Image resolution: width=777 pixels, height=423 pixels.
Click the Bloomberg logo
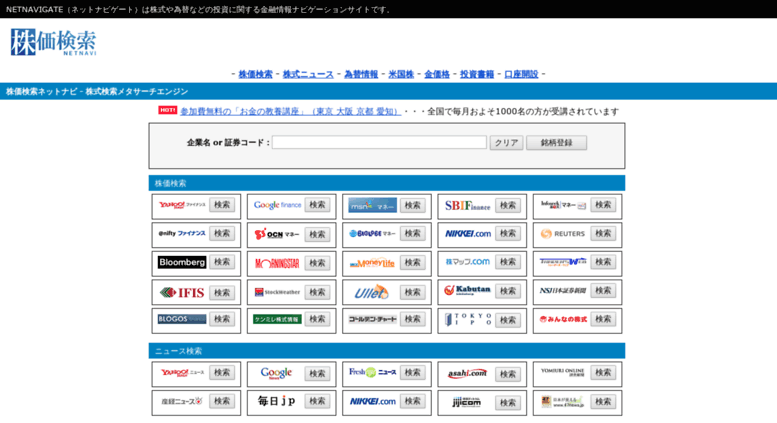click(182, 263)
